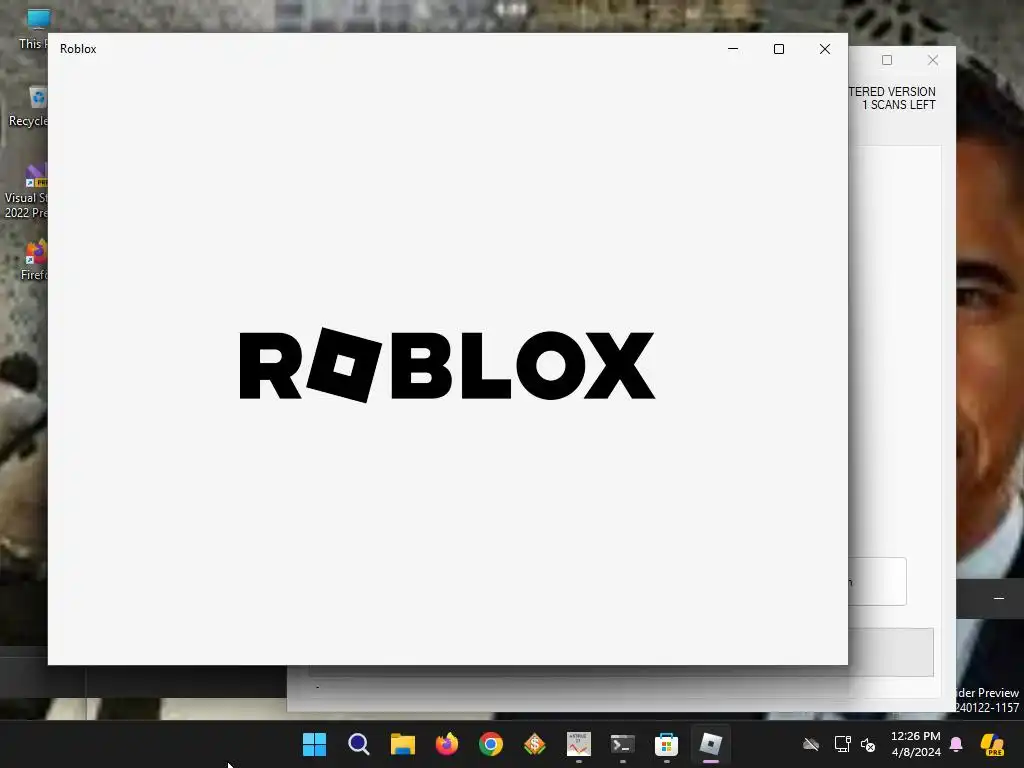
Task: Click the muted volume tray icon
Action: tap(869, 744)
